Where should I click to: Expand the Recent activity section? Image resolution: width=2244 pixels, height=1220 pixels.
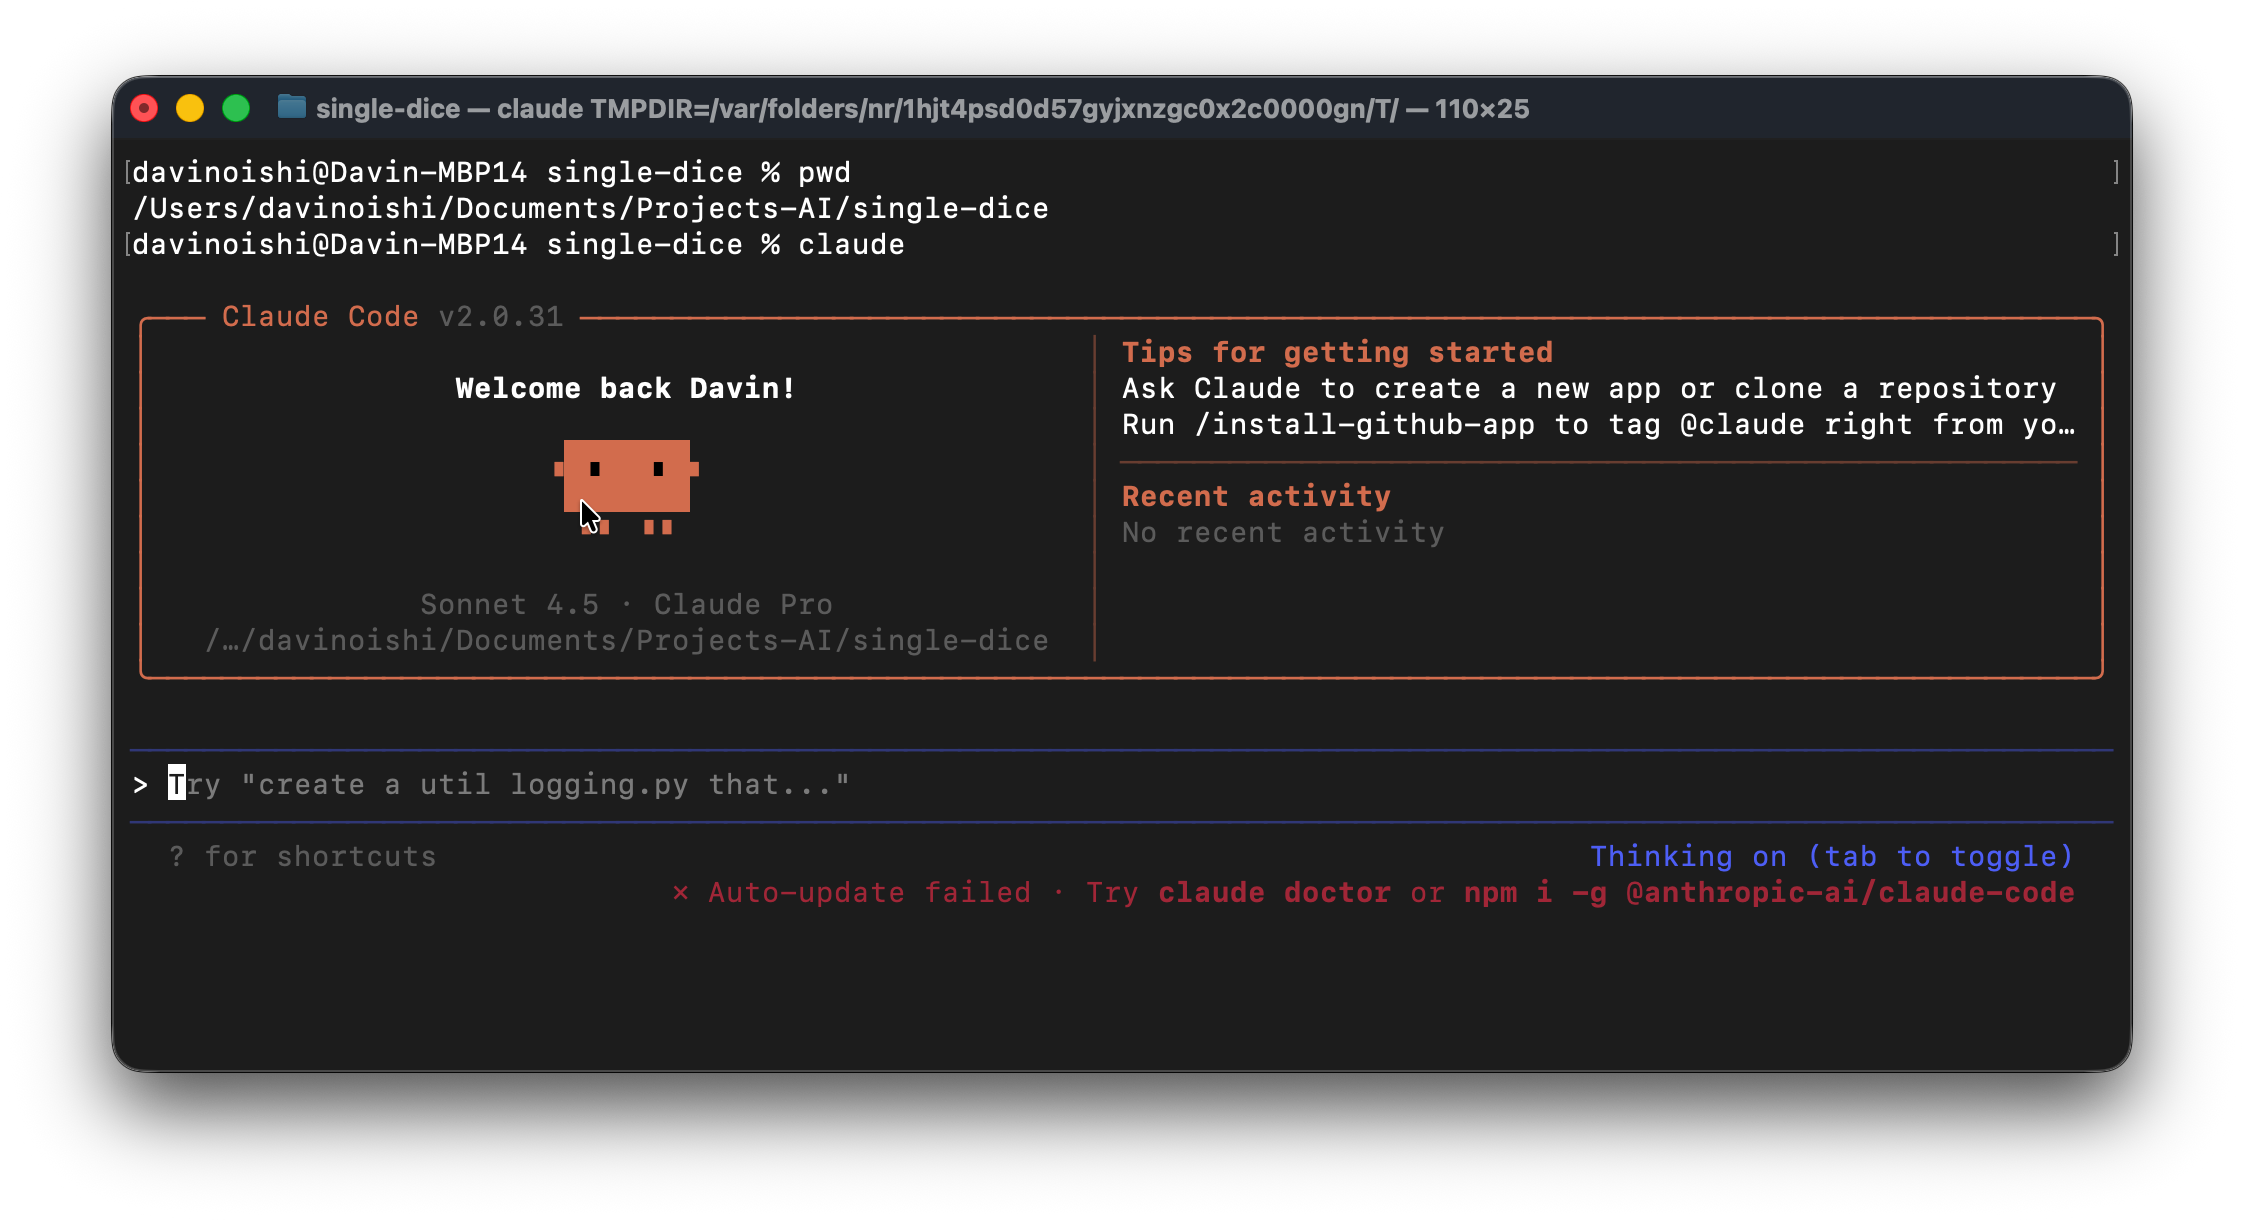1256,496
